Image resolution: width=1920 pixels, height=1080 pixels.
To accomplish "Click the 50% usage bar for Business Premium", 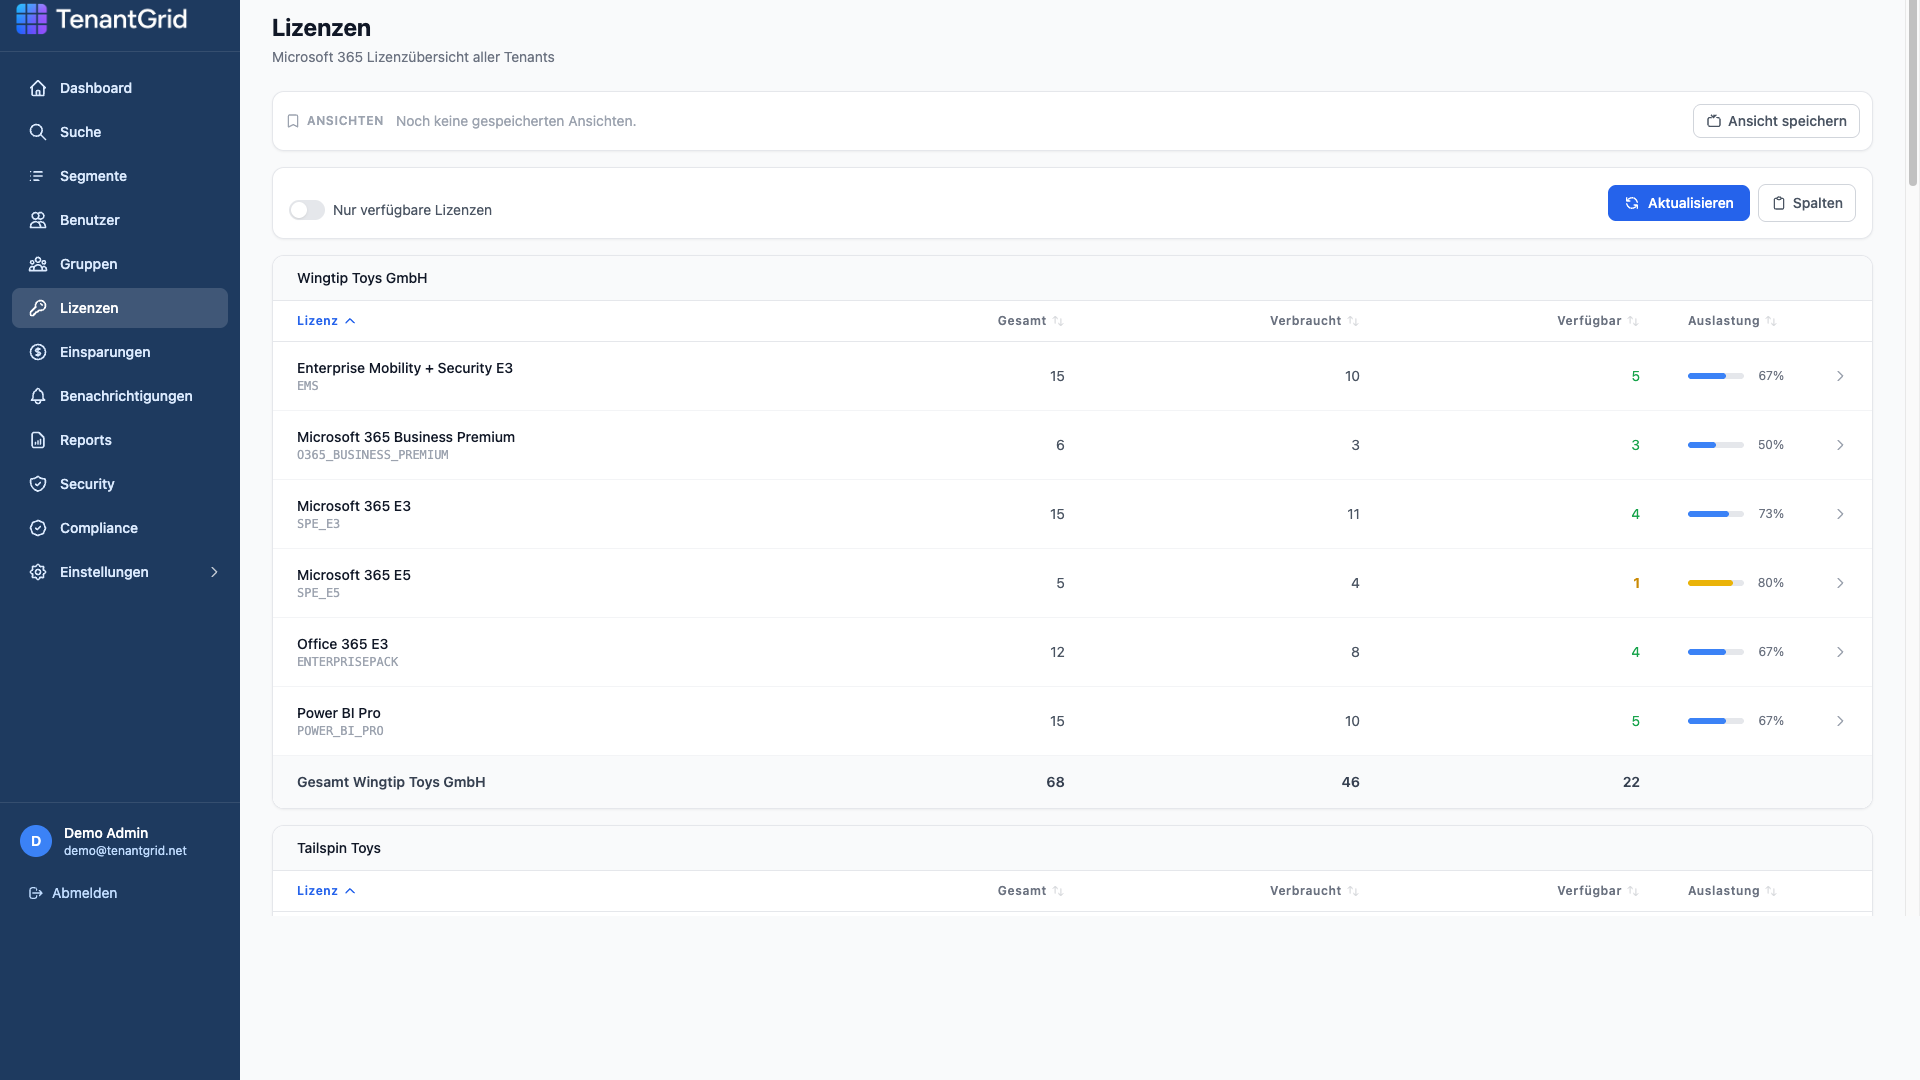I will coord(1715,445).
